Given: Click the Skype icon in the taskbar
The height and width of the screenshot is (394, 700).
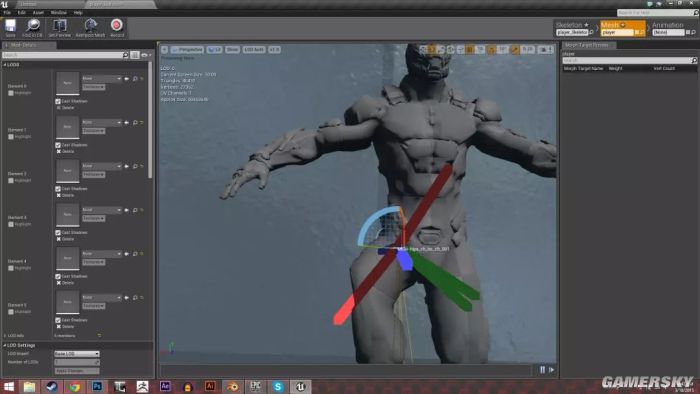Looking at the screenshot, I should click(x=278, y=386).
